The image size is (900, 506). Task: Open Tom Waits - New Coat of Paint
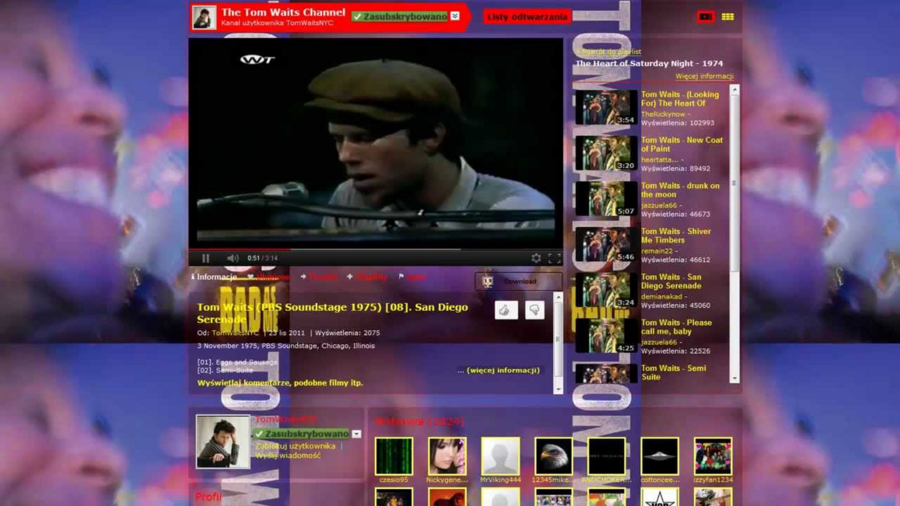click(682, 144)
